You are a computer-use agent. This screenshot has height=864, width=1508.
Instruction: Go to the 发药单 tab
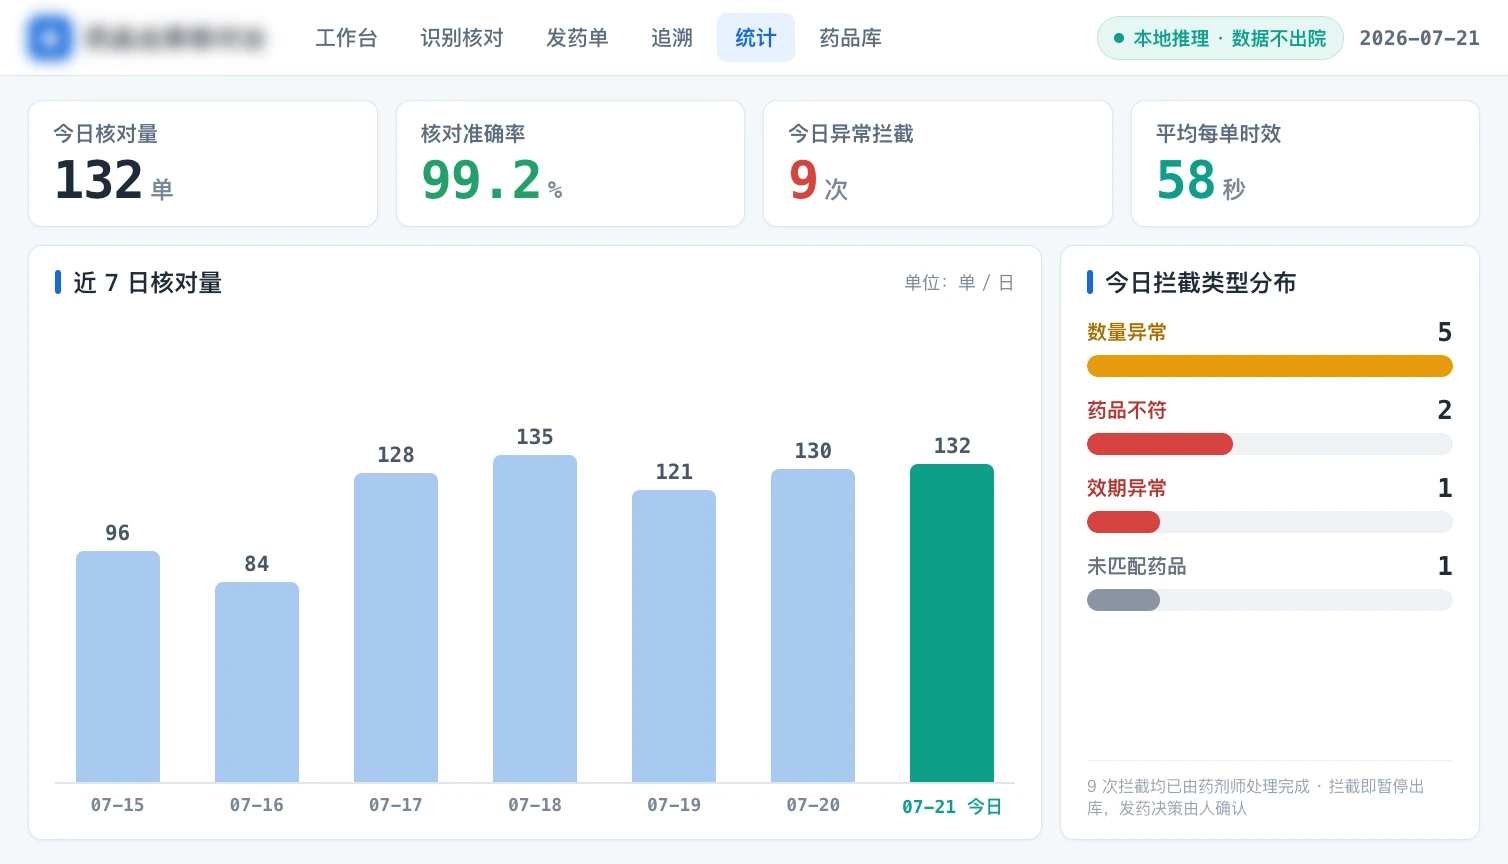pos(577,38)
